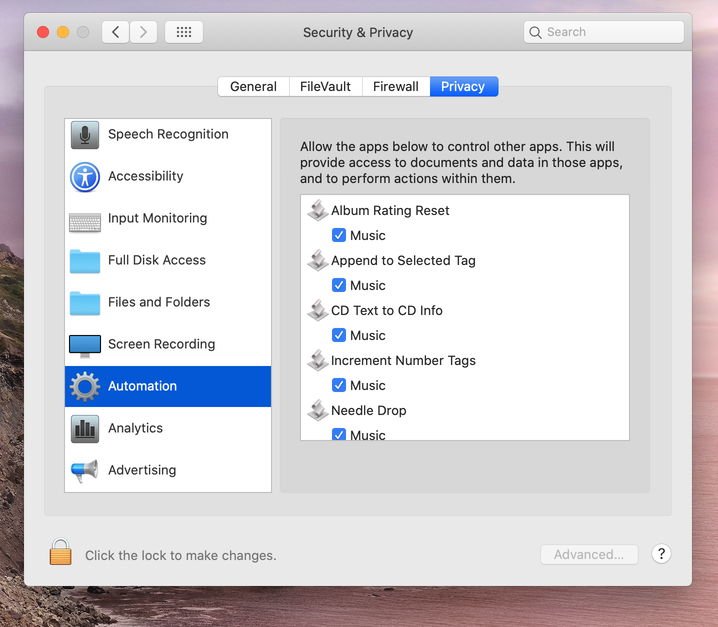
Task: Click the CD Text to CD Info script icon
Action: 318,310
